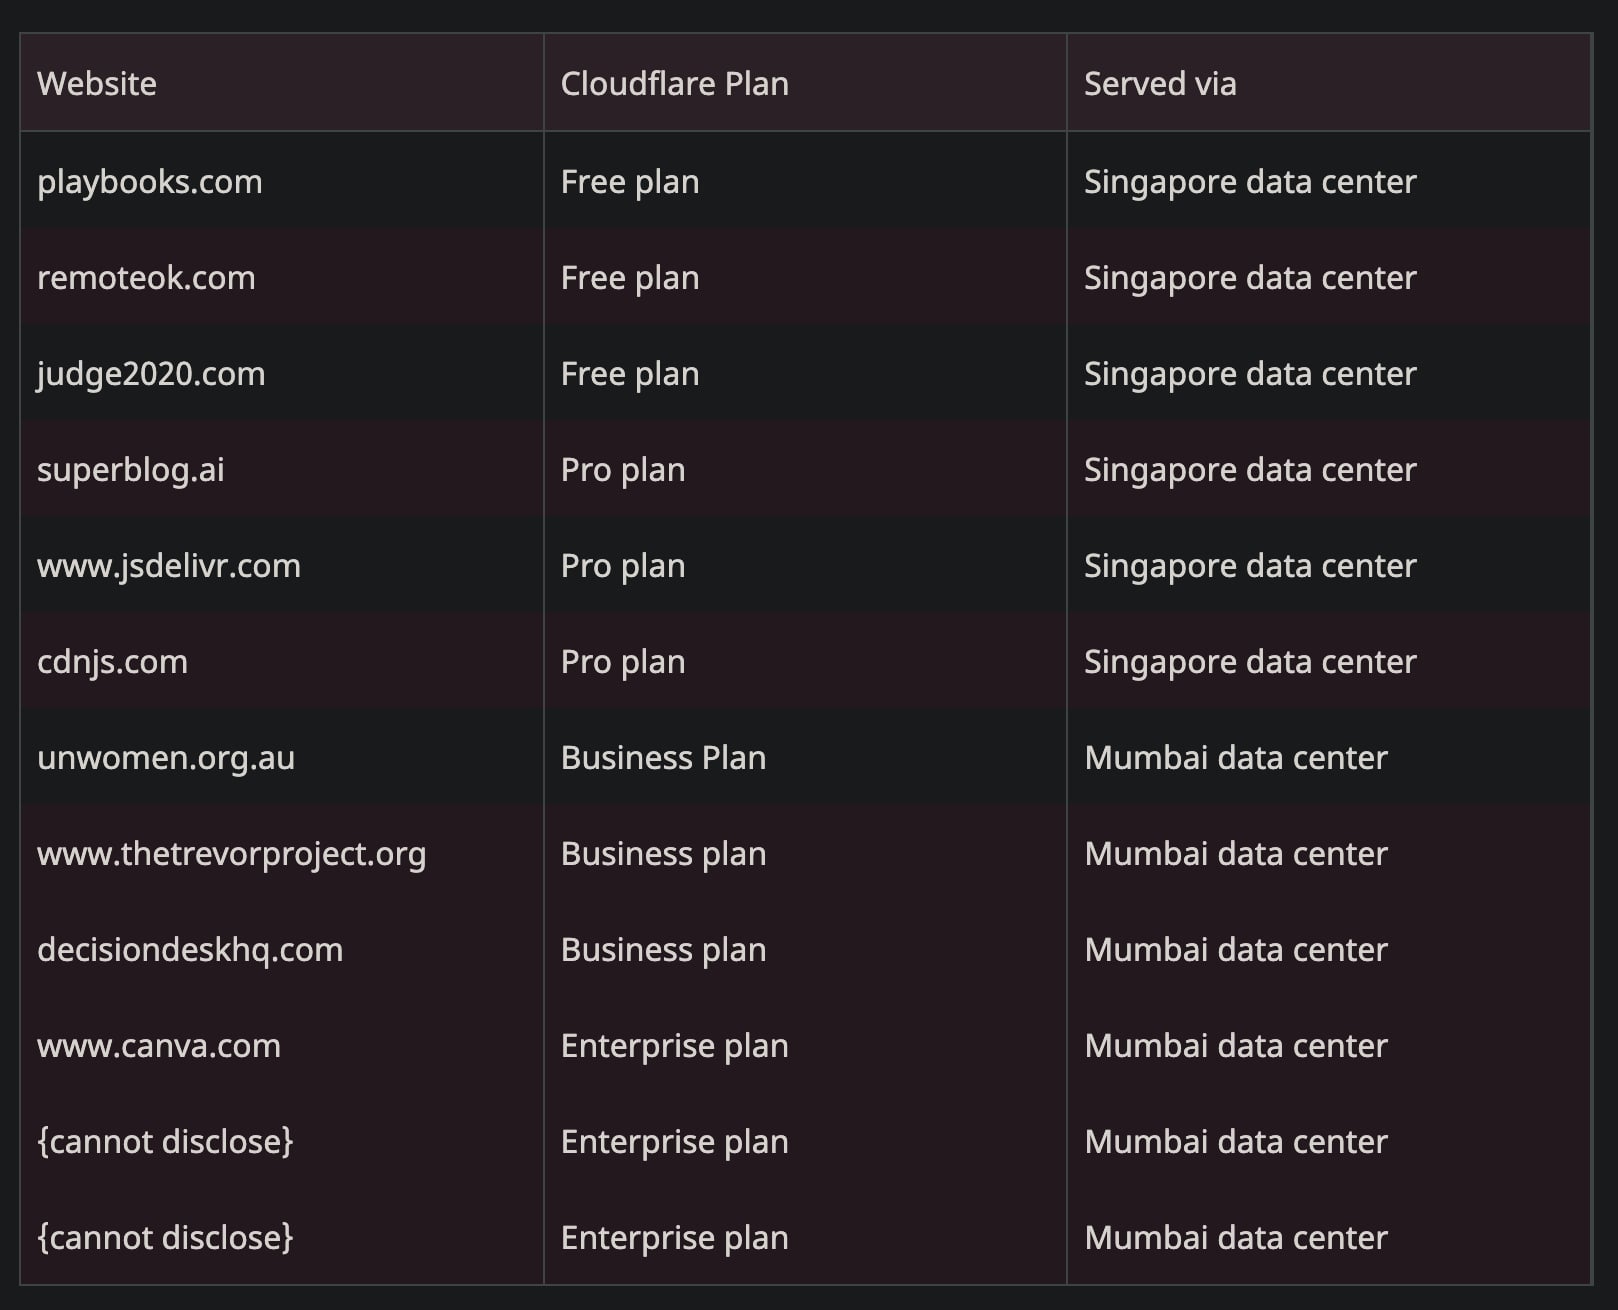This screenshot has height=1310, width=1618.
Task: Click the Cloudflare Plan column header
Action: (x=674, y=84)
